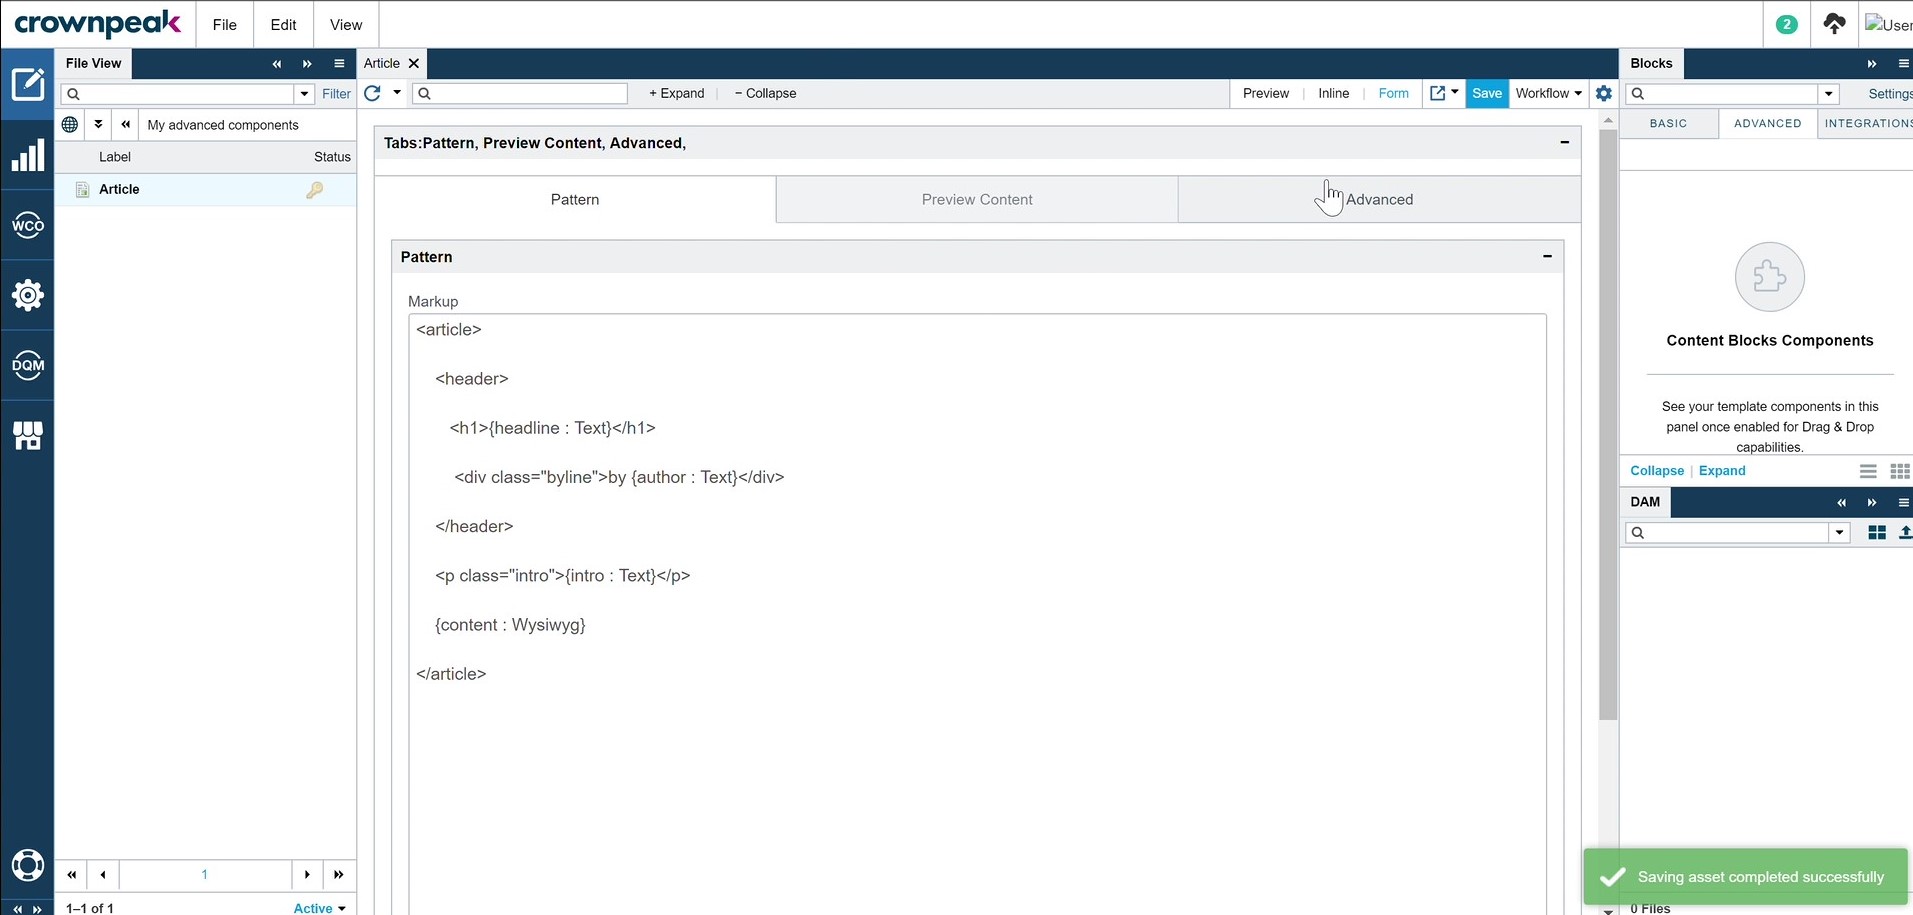
Task: Switch to the Advanced tab
Action: click(1379, 199)
